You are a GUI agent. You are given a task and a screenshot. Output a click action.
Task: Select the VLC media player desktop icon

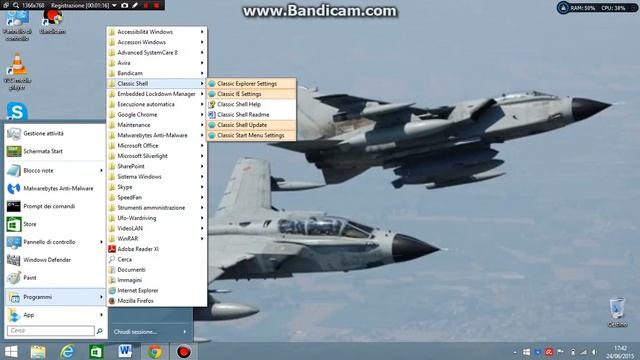(17, 71)
